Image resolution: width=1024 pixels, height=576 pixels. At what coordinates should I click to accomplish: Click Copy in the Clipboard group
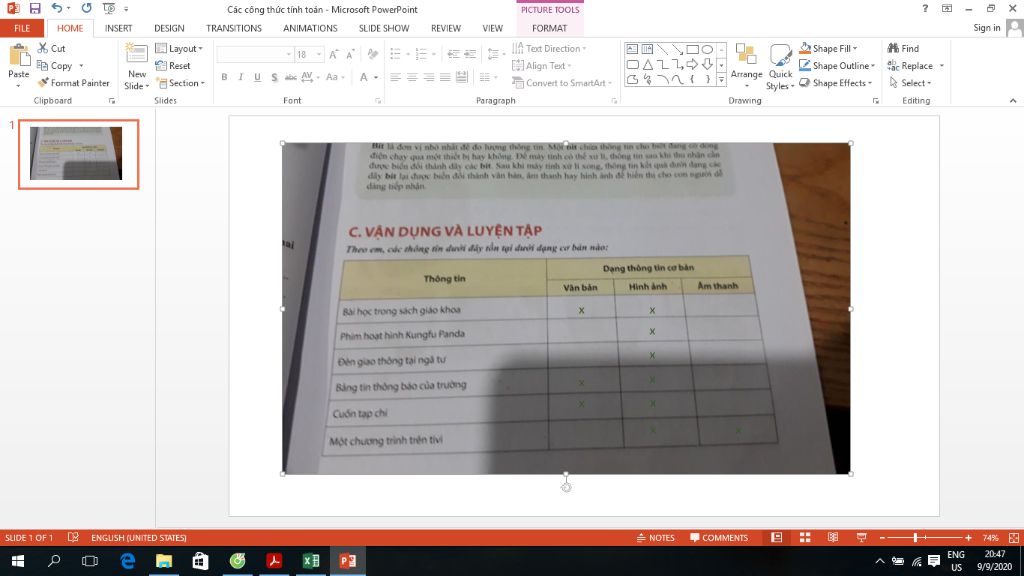(x=54, y=65)
